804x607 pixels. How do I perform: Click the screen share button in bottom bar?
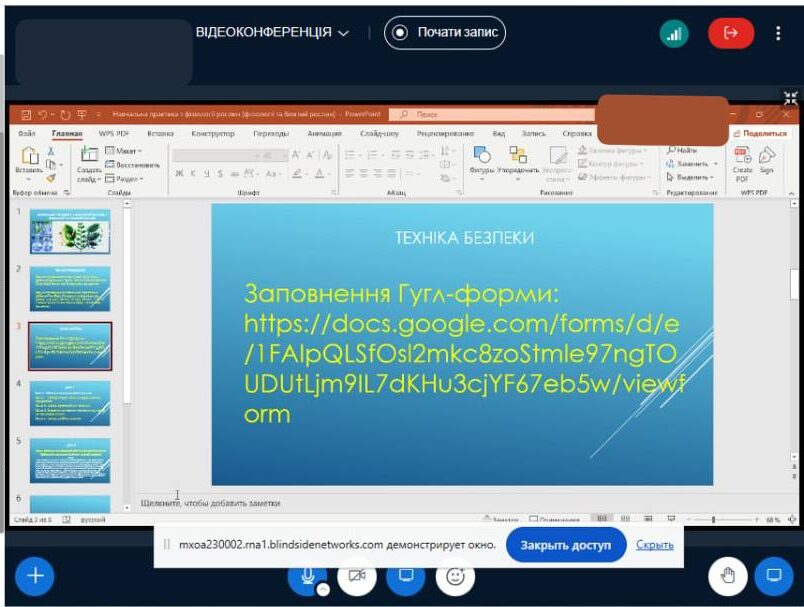[x=406, y=576]
